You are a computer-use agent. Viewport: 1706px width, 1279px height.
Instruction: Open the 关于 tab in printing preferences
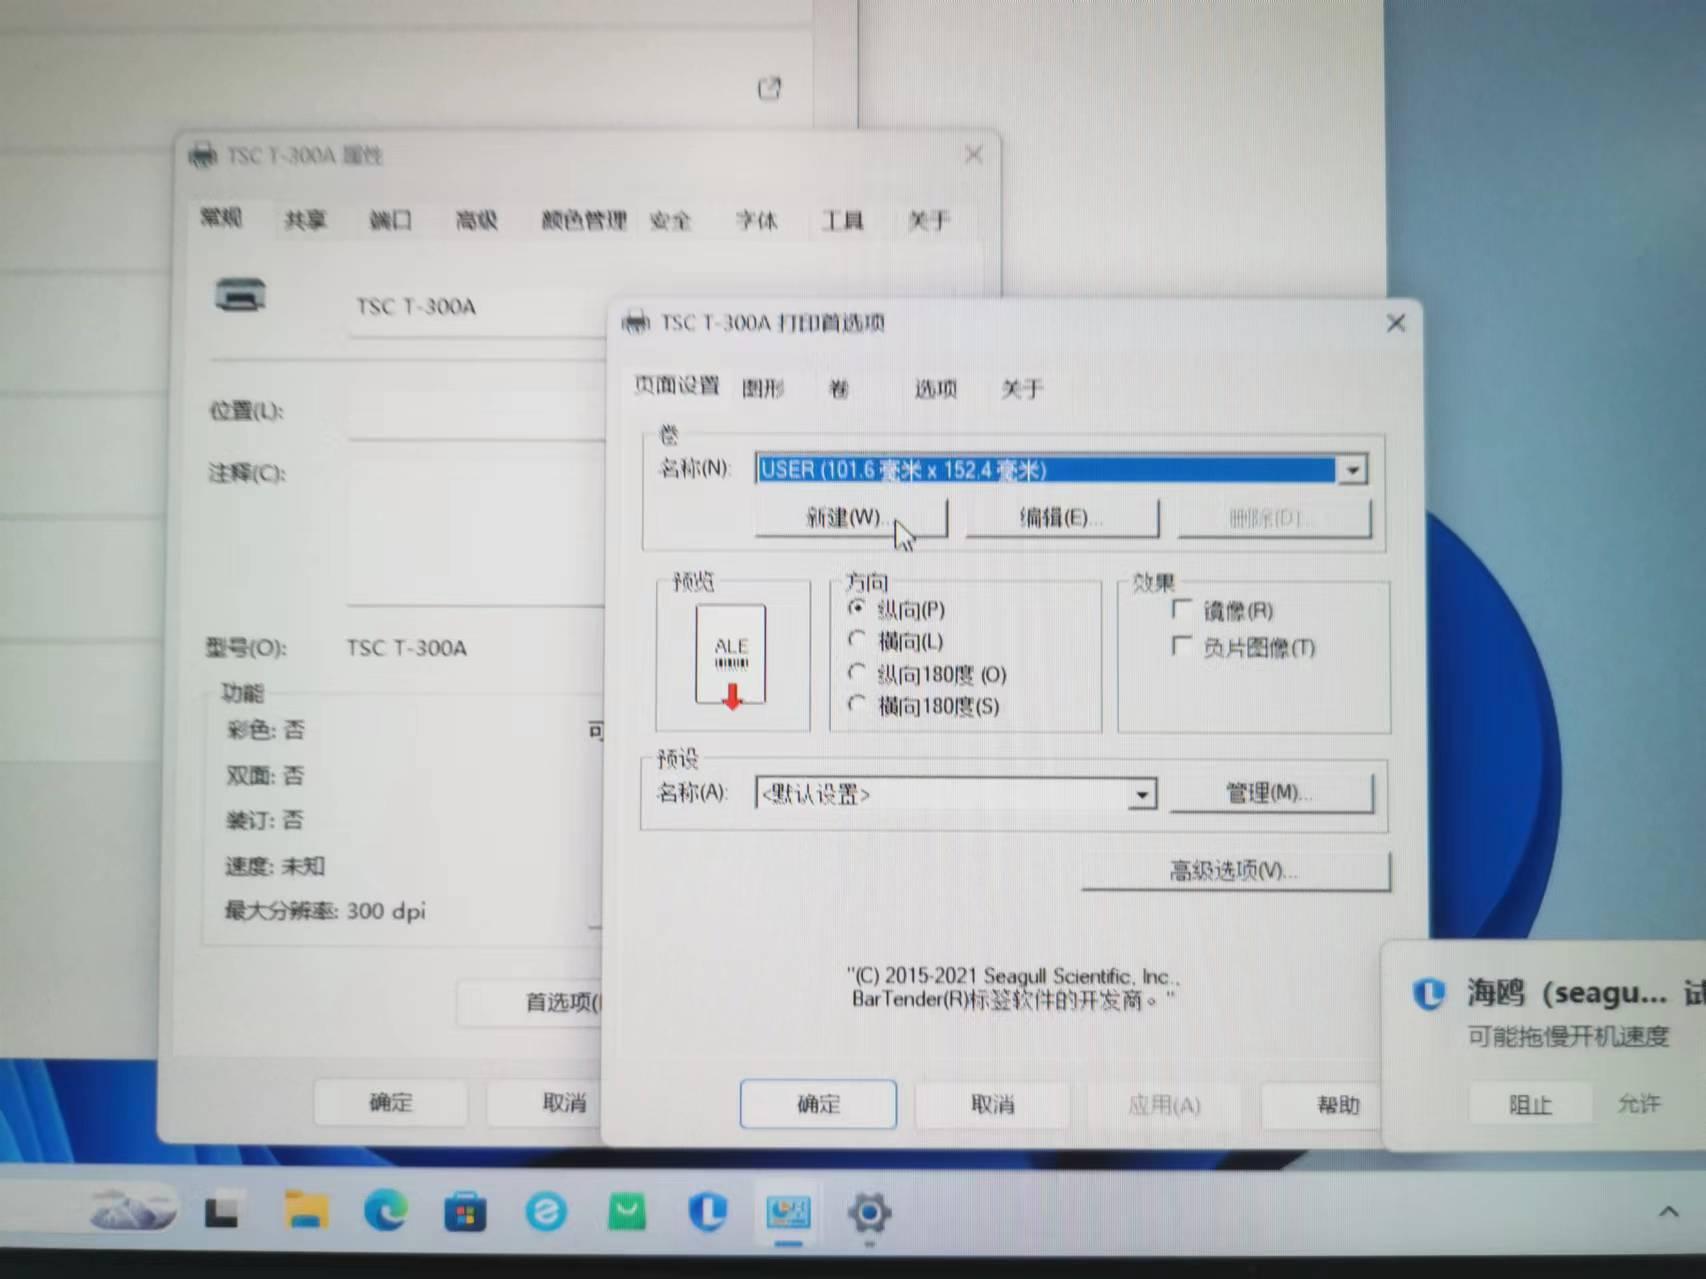(1022, 388)
